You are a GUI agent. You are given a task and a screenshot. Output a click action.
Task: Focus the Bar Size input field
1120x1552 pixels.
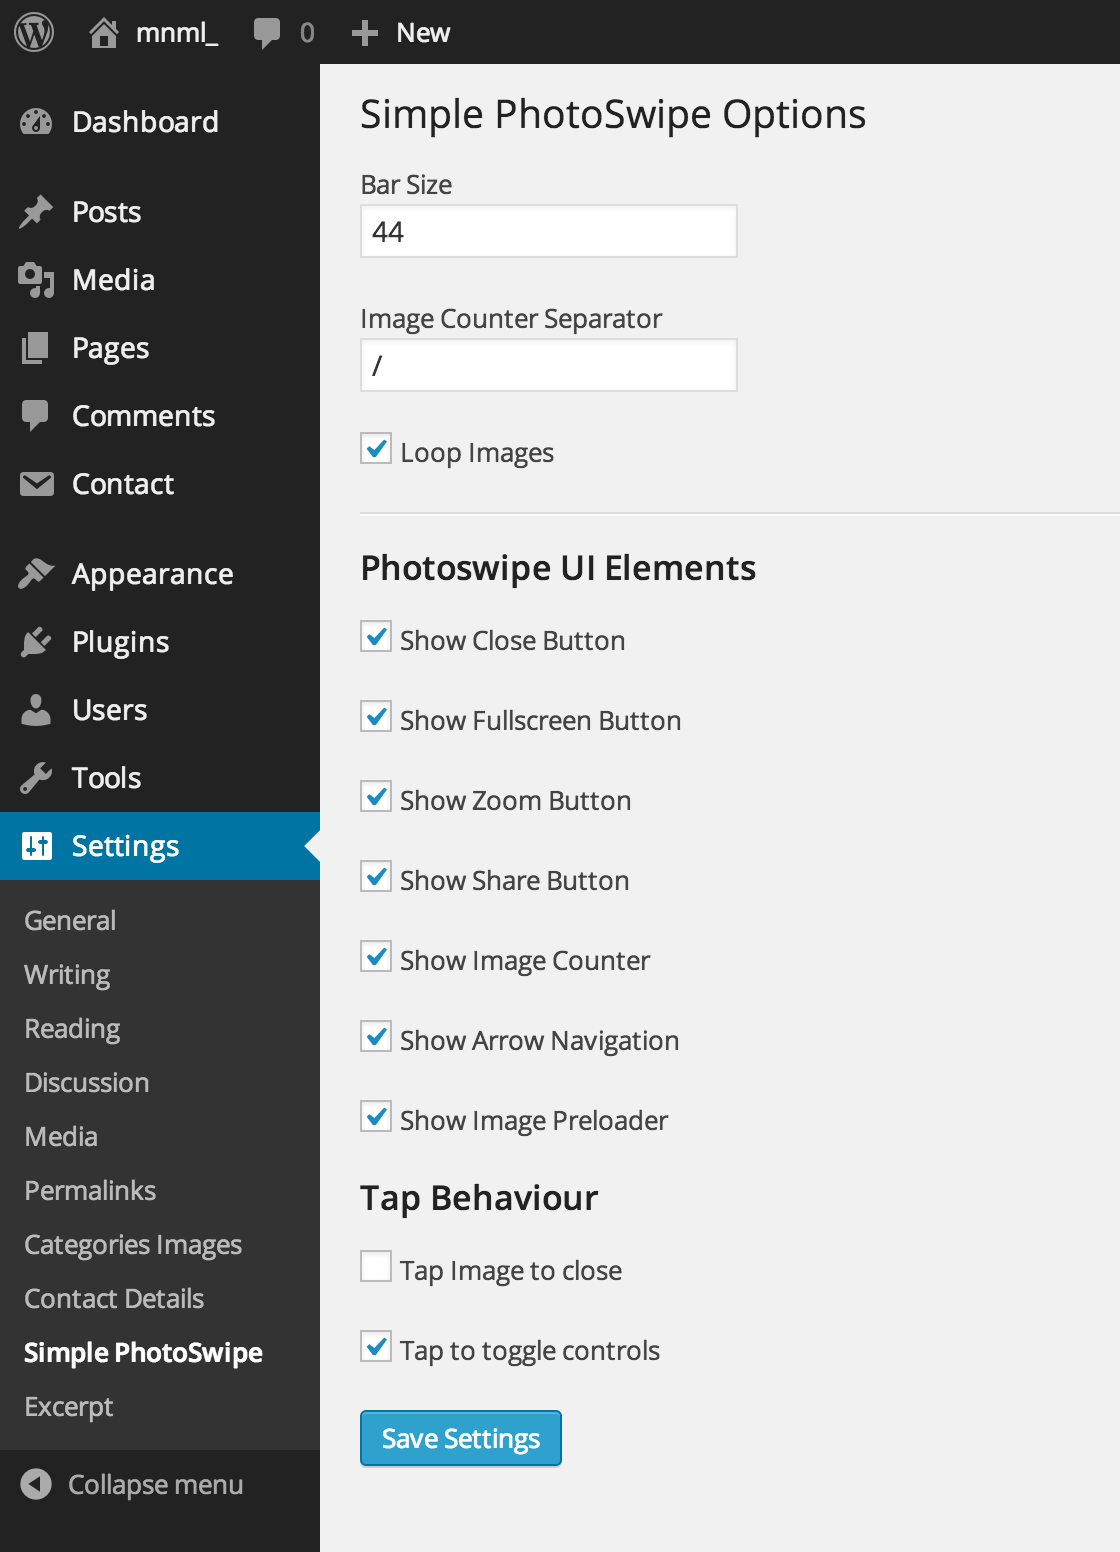coord(549,232)
